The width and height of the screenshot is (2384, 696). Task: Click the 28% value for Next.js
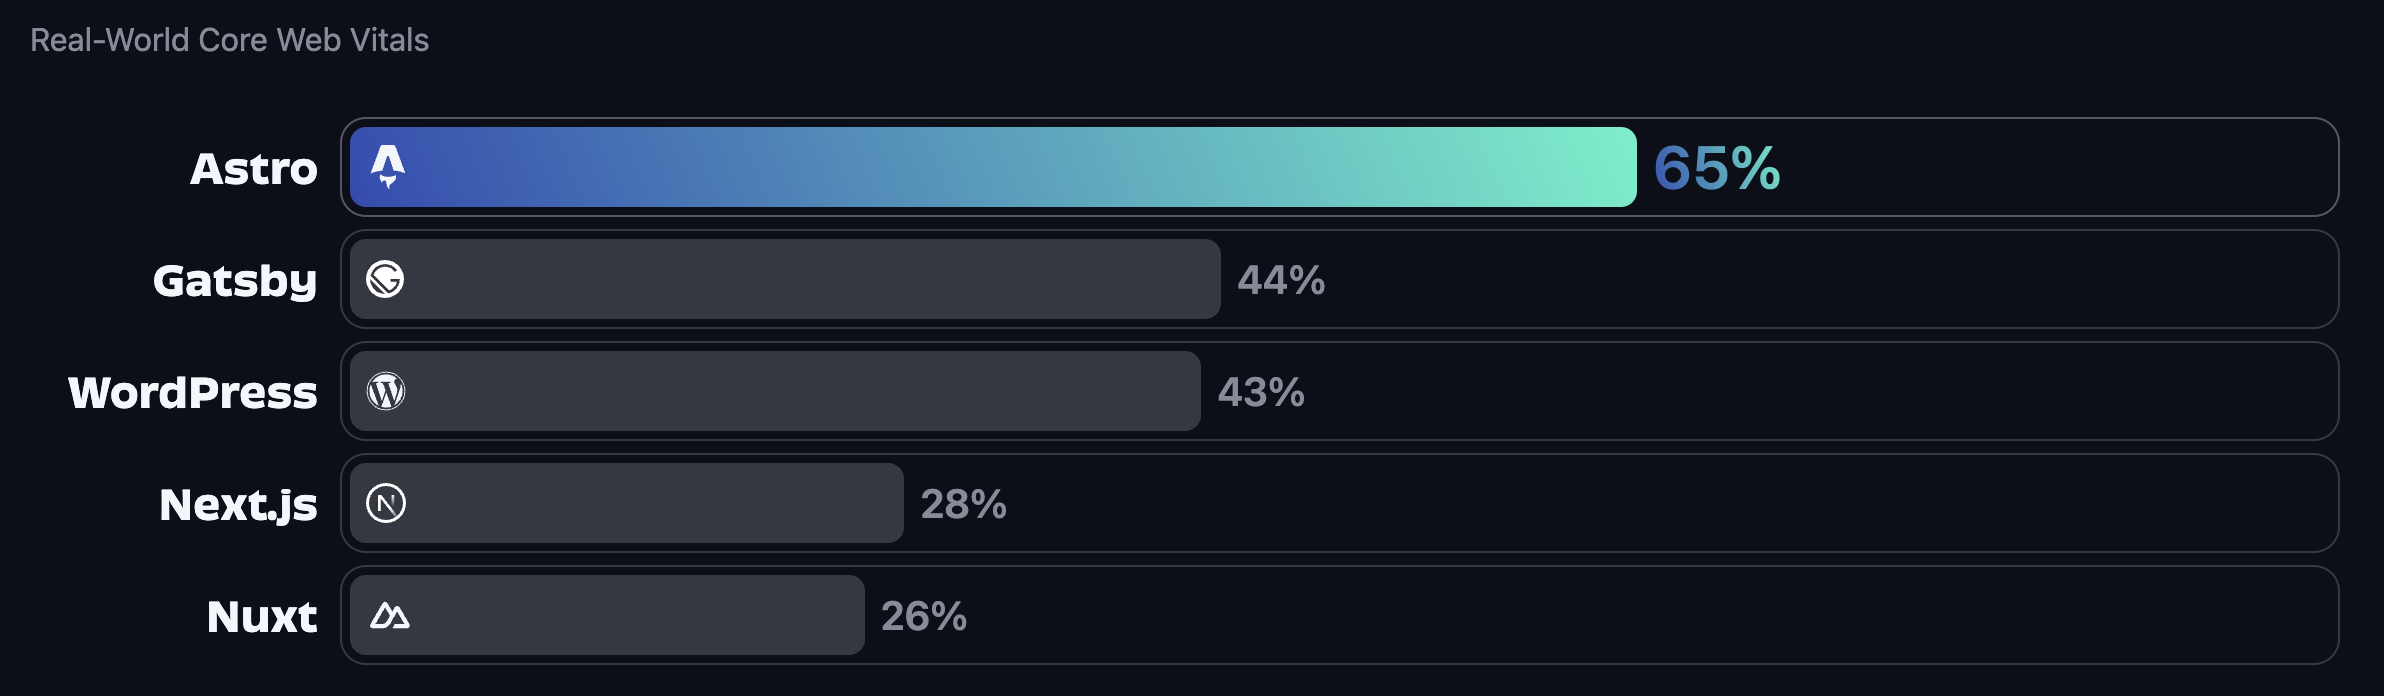point(963,504)
